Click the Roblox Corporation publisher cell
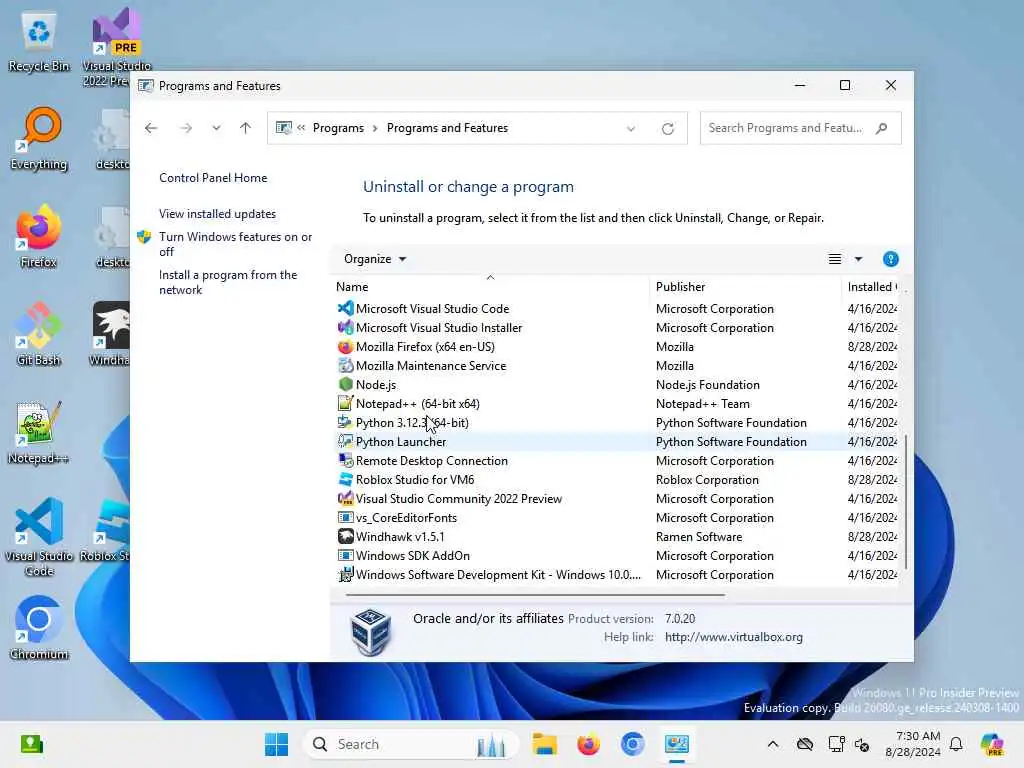1024x768 pixels. tap(707, 480)
